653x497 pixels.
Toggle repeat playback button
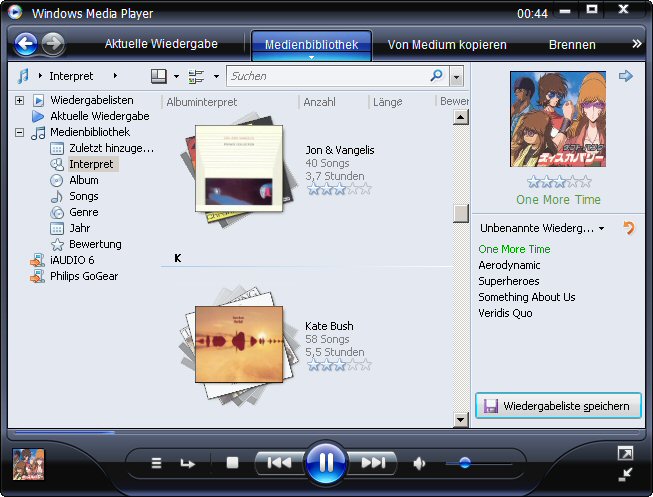(x=187, y=463)
